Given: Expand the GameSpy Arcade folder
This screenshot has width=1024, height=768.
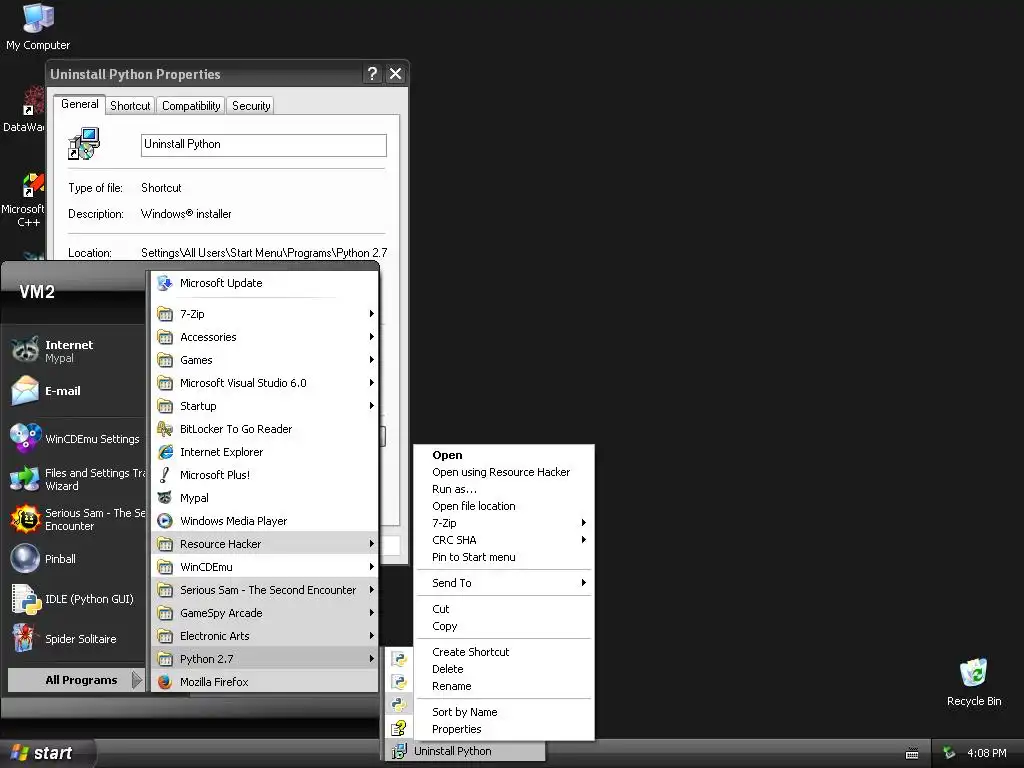Looking at the screenshot, I should tap(264, 613).
